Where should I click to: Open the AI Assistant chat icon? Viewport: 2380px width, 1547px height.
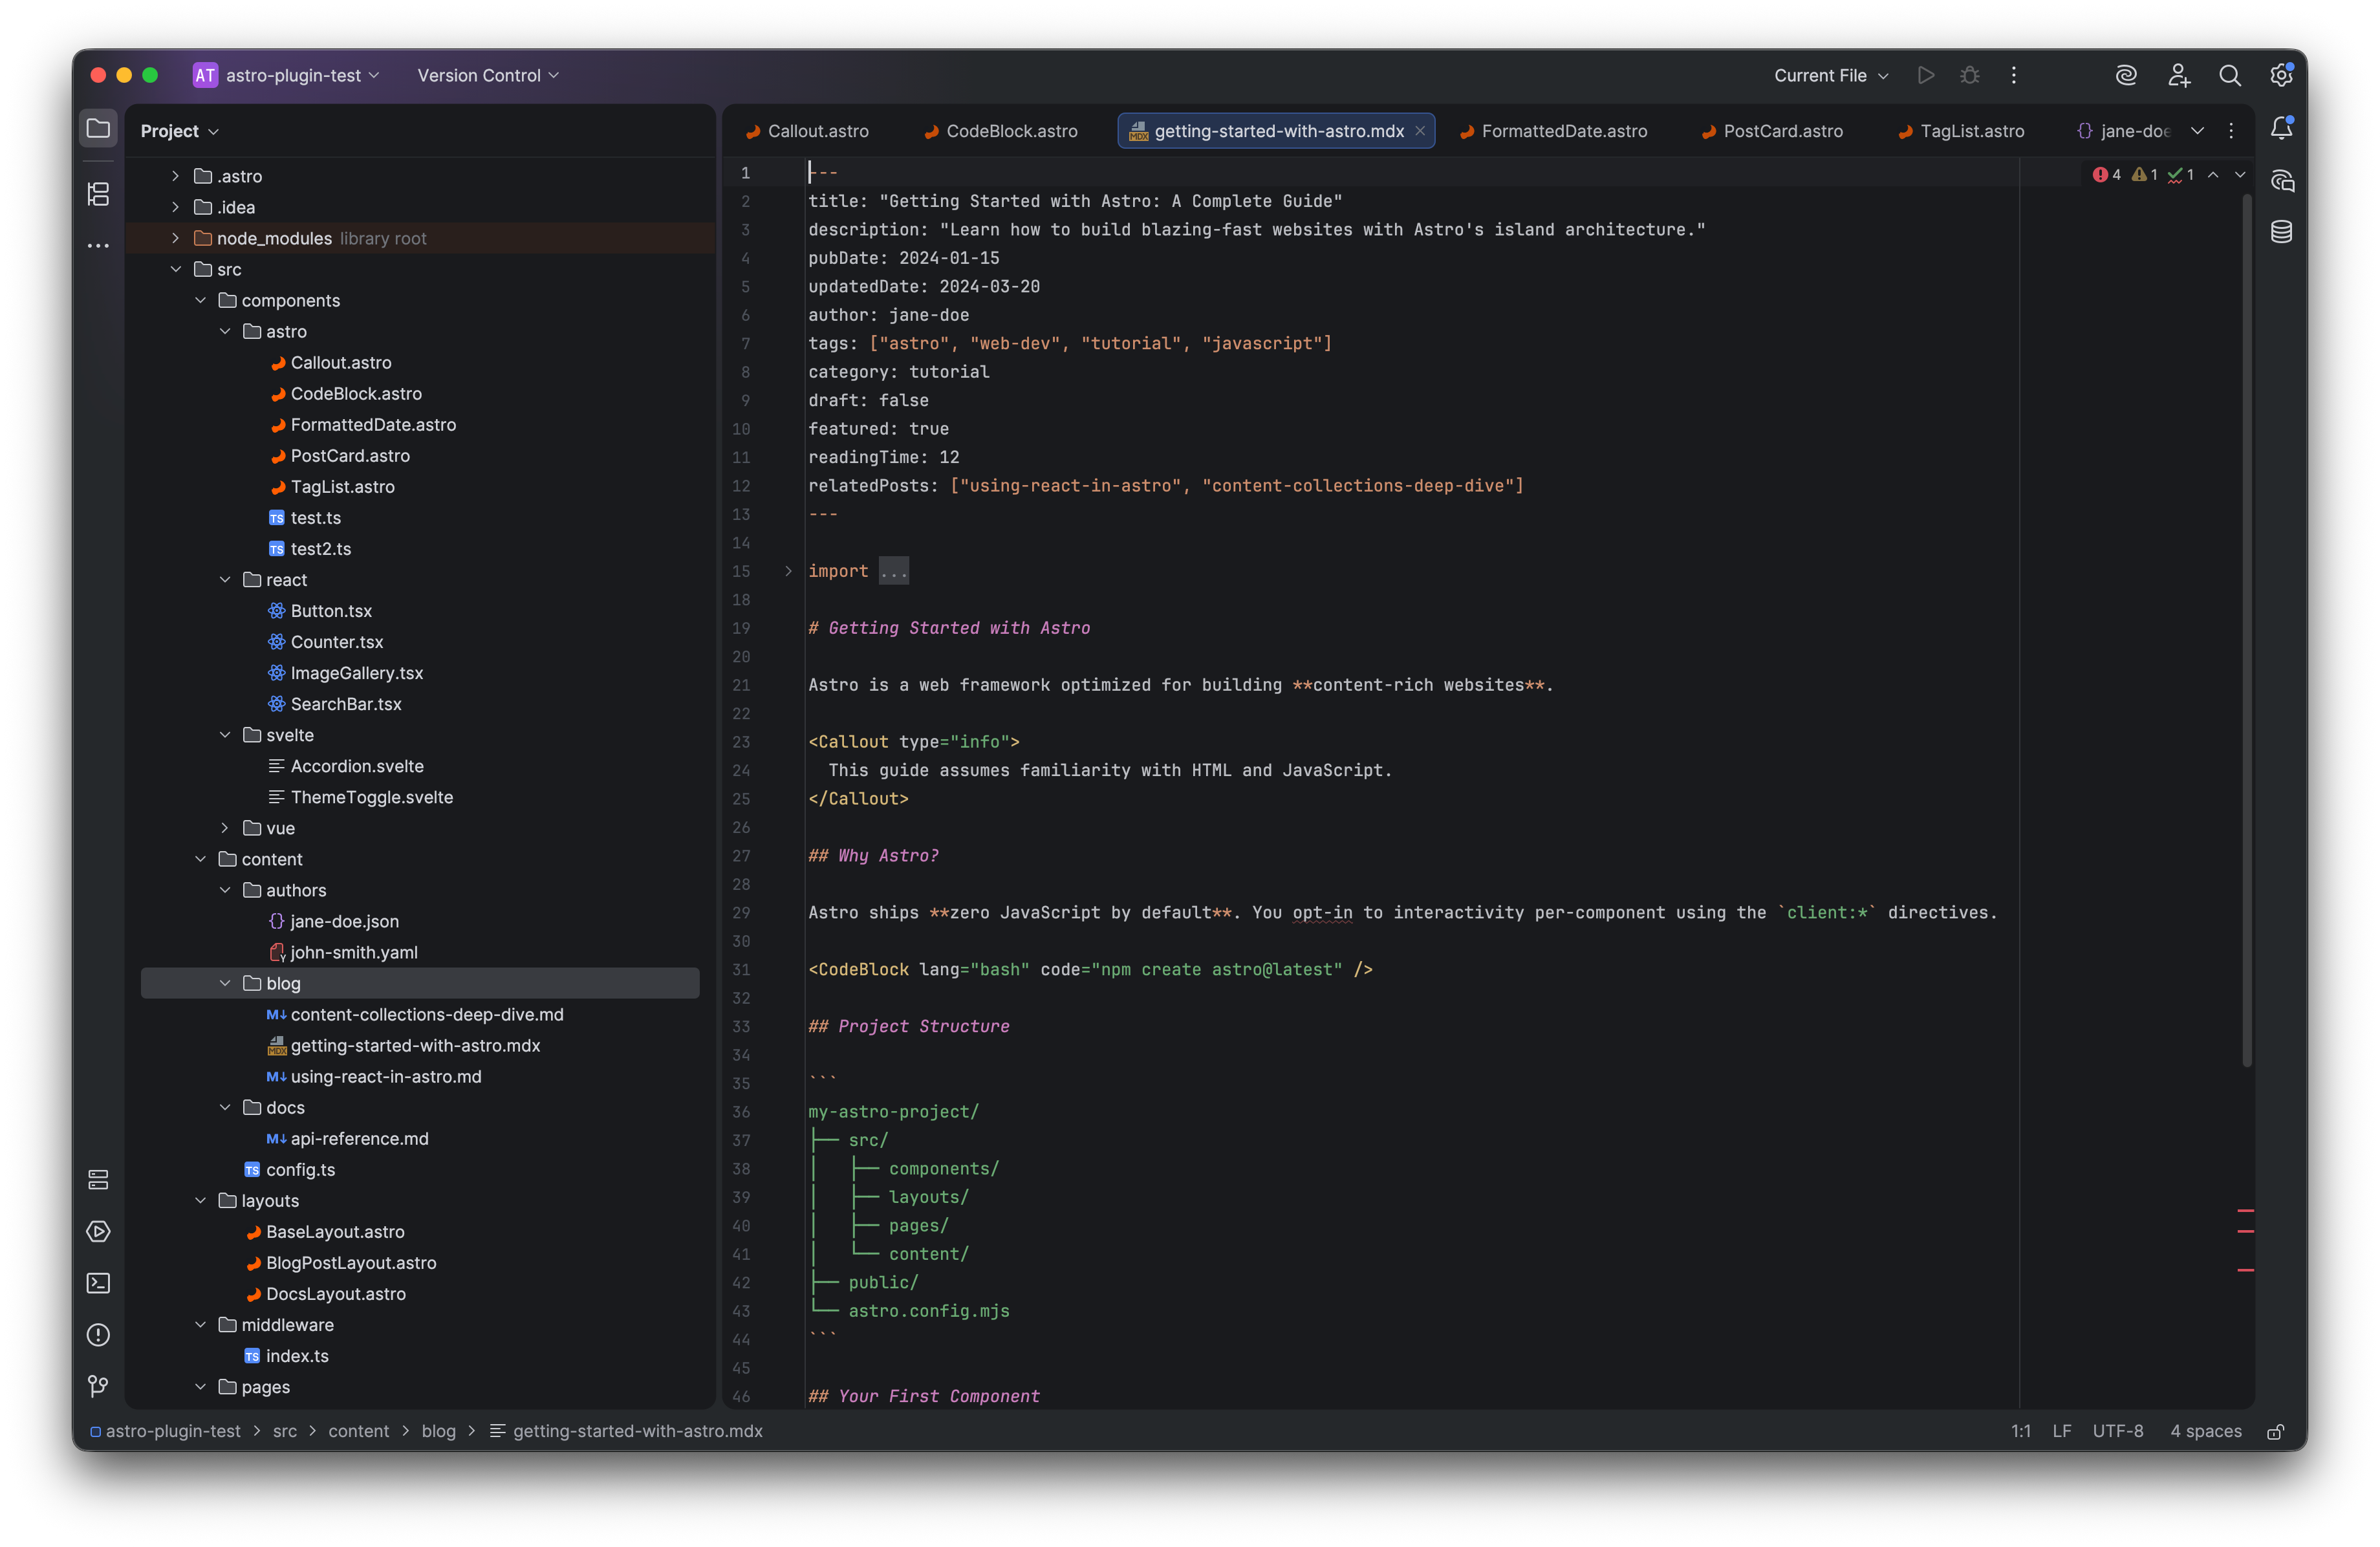point(2281,181)
